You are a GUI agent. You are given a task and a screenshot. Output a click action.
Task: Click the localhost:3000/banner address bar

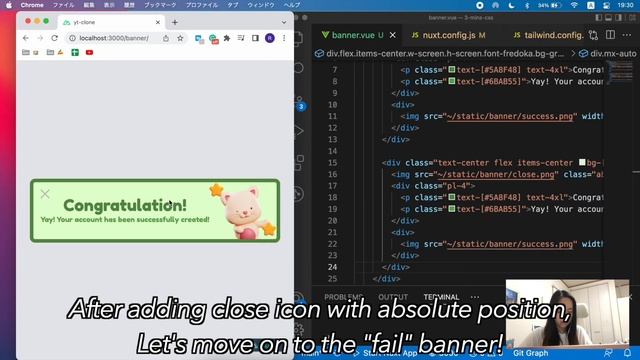(x=114, y=38)
